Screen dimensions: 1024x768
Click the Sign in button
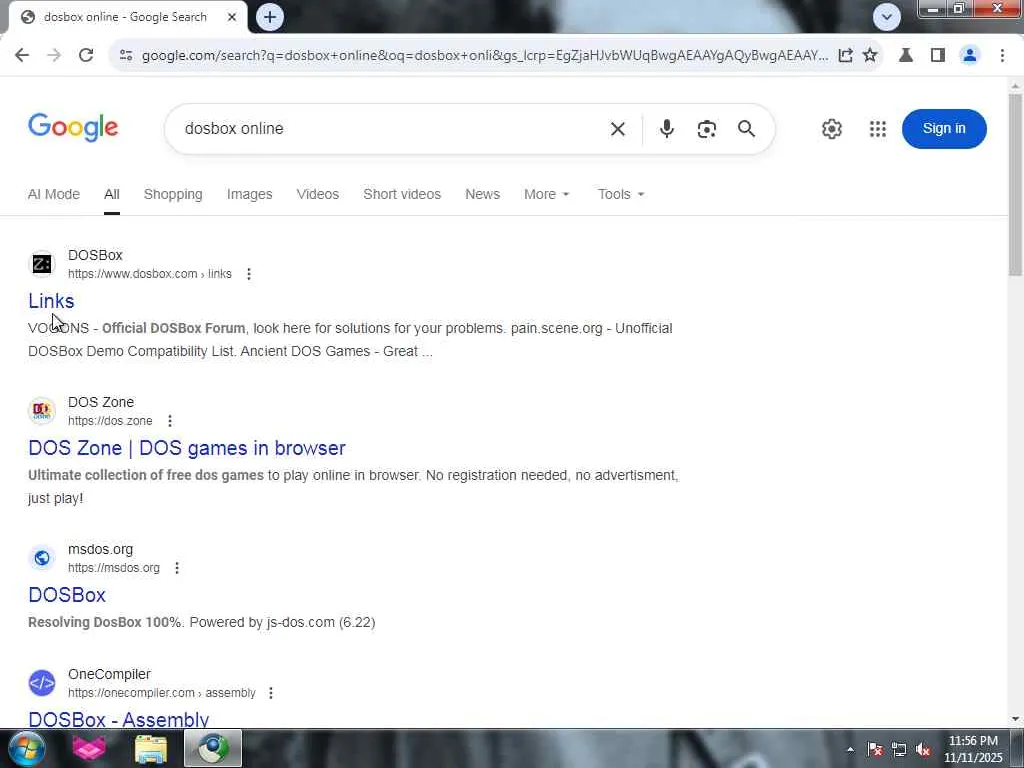click(x=944, y=129)
